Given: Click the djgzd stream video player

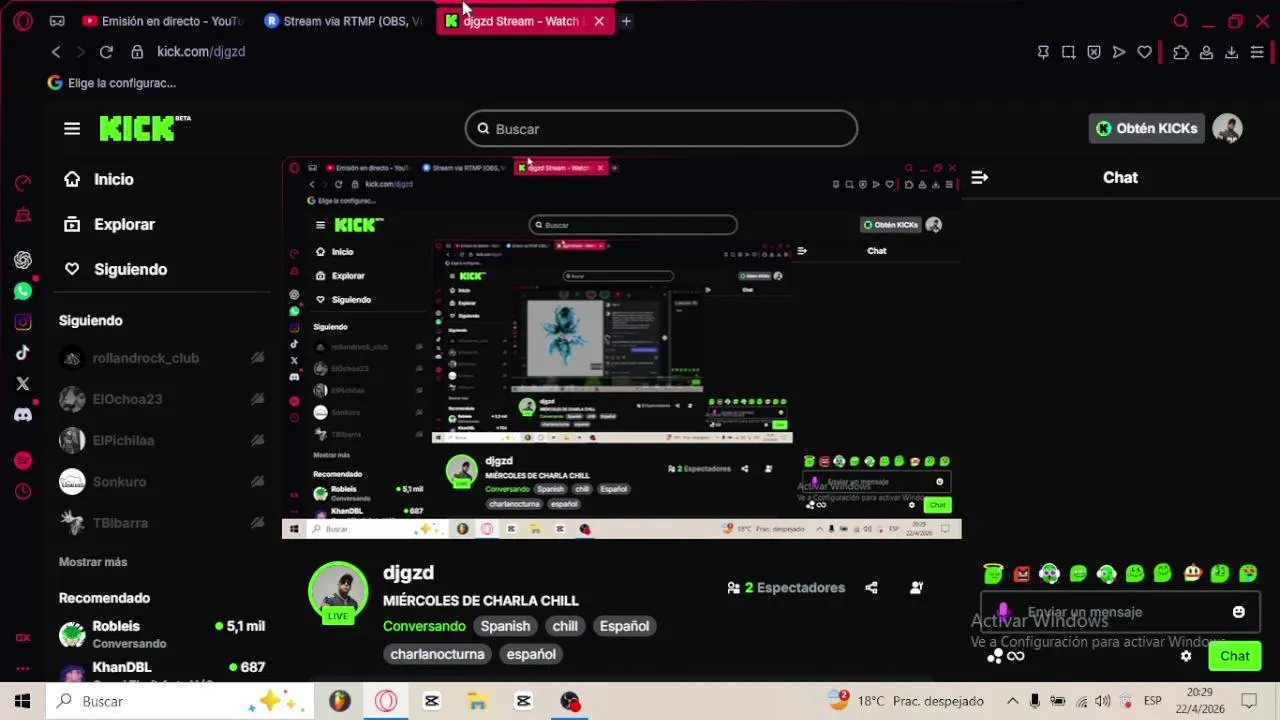Looking at the screenshot, I should pyautogui.click(x=621, y=348).
